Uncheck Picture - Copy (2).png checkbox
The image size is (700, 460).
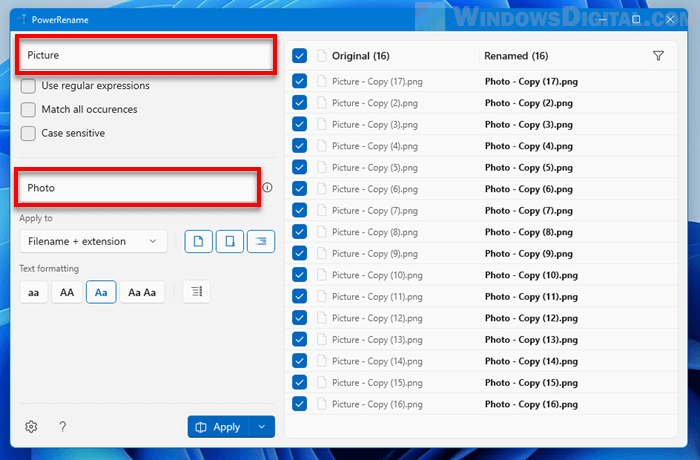(x=300, y=103)
